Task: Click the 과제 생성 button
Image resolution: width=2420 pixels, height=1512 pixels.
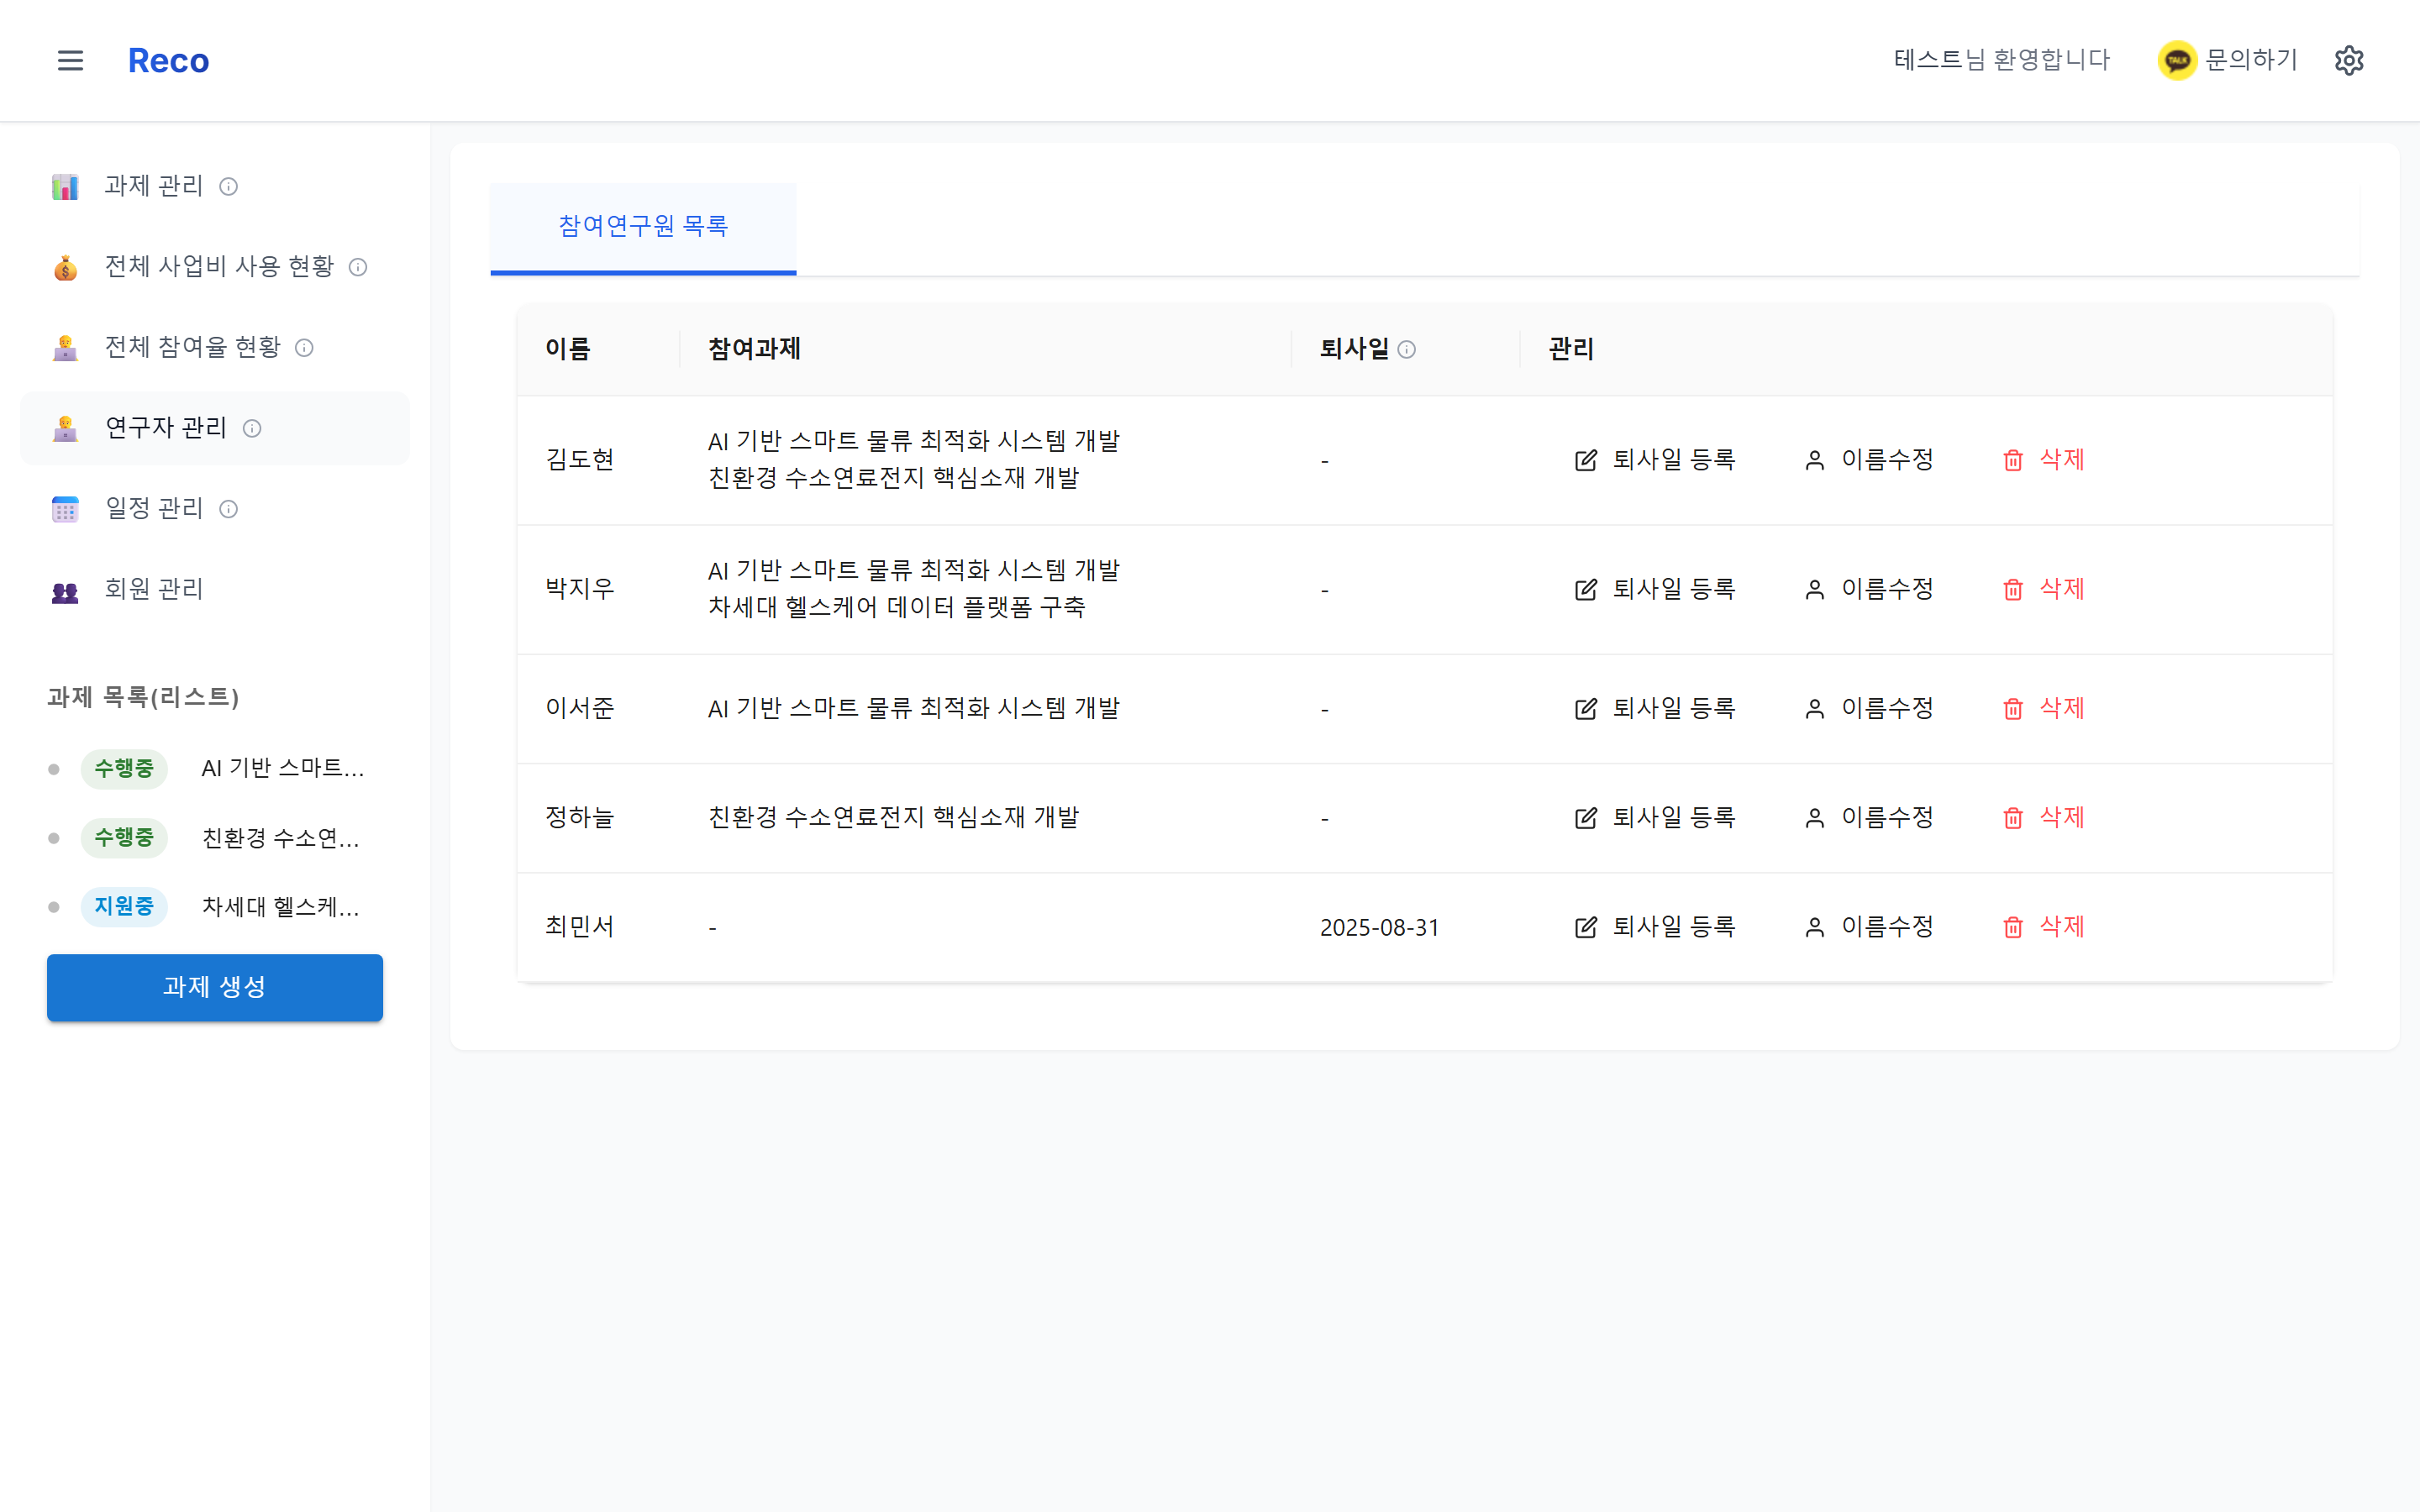Action: pyautogui.click(x=214, y=987)
